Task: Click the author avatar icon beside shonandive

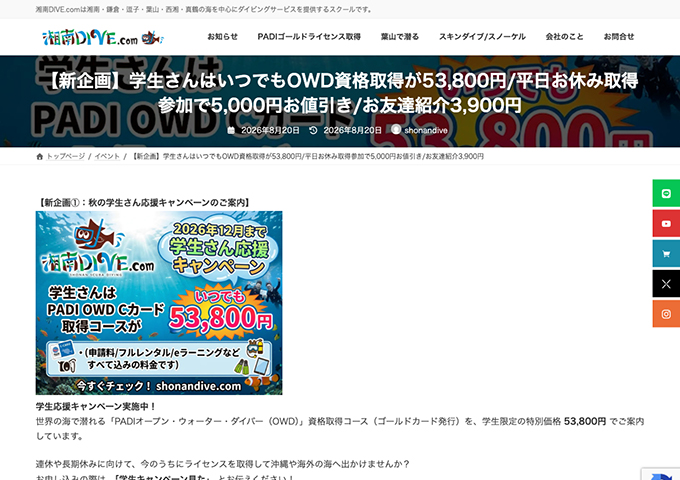Action: 396,129
